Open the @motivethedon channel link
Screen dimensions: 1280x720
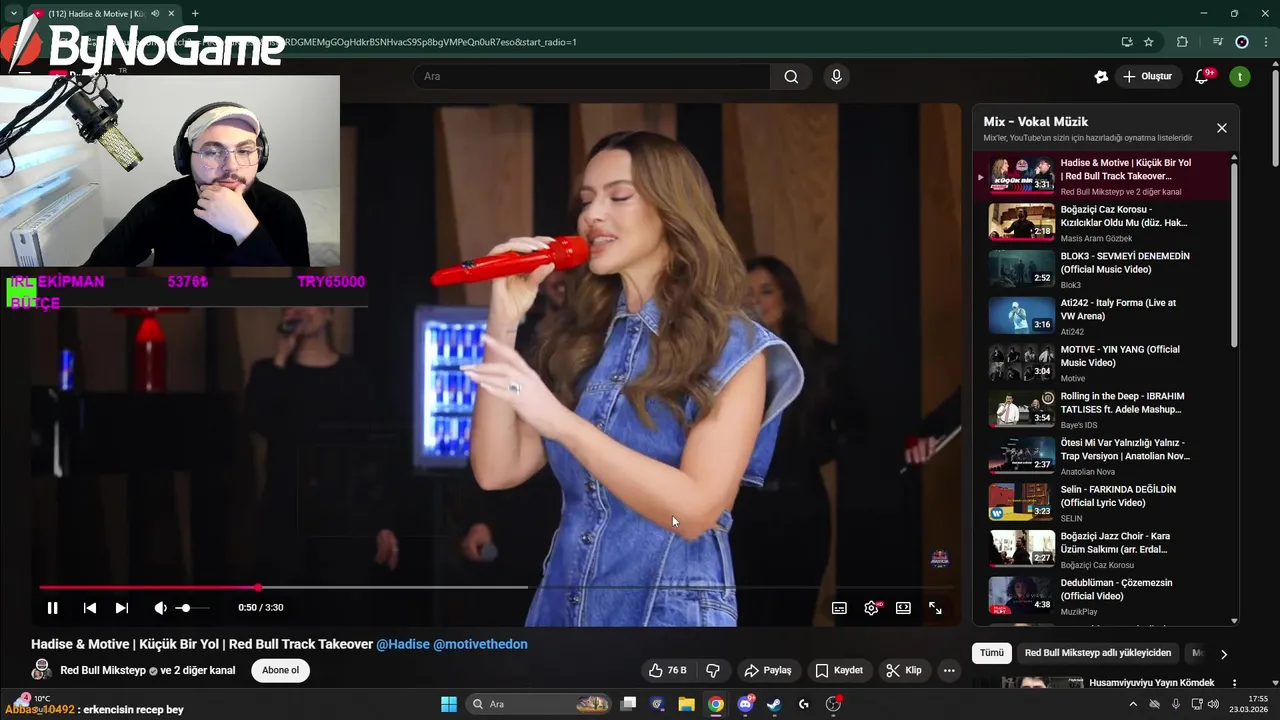coord(480,644)
